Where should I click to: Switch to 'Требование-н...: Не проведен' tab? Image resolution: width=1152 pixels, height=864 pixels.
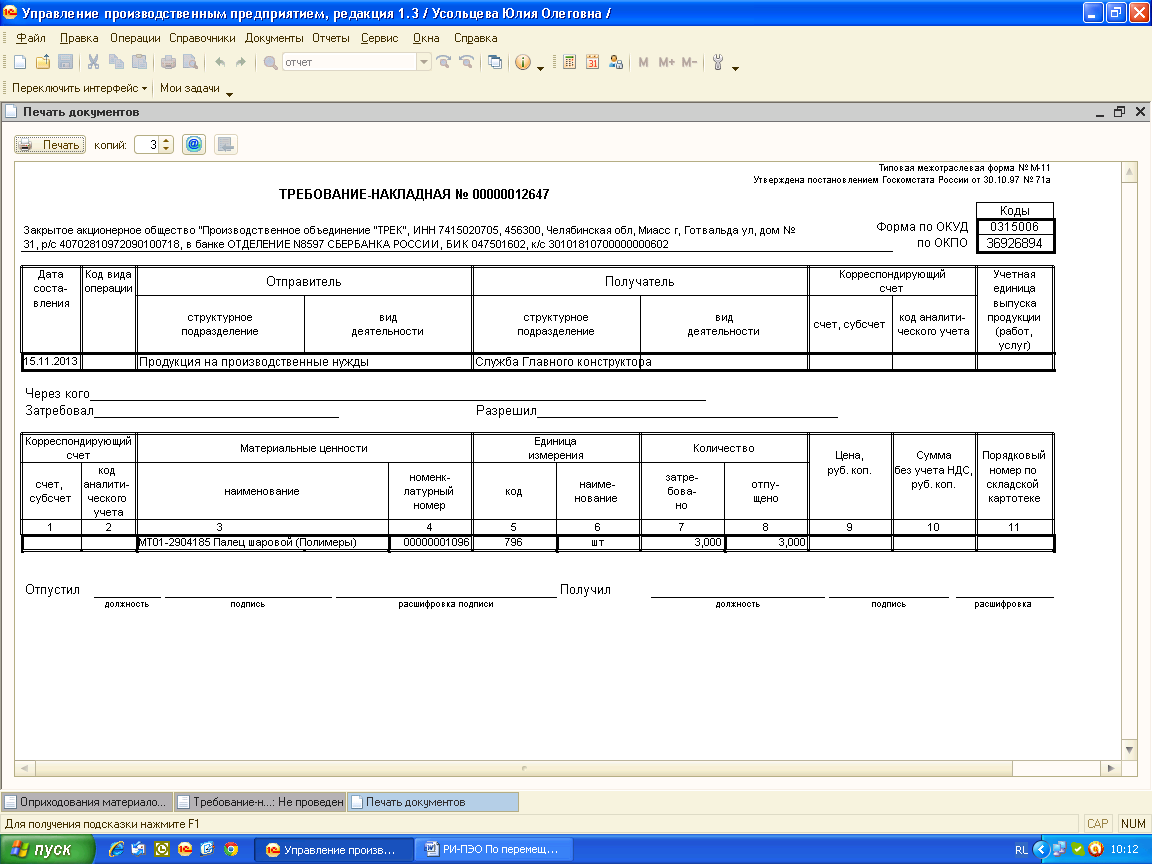coord(260,802)
